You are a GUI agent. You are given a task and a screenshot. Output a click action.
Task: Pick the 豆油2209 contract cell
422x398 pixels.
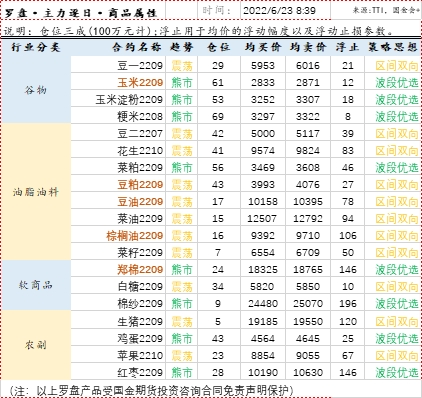[x=140, y=202]
